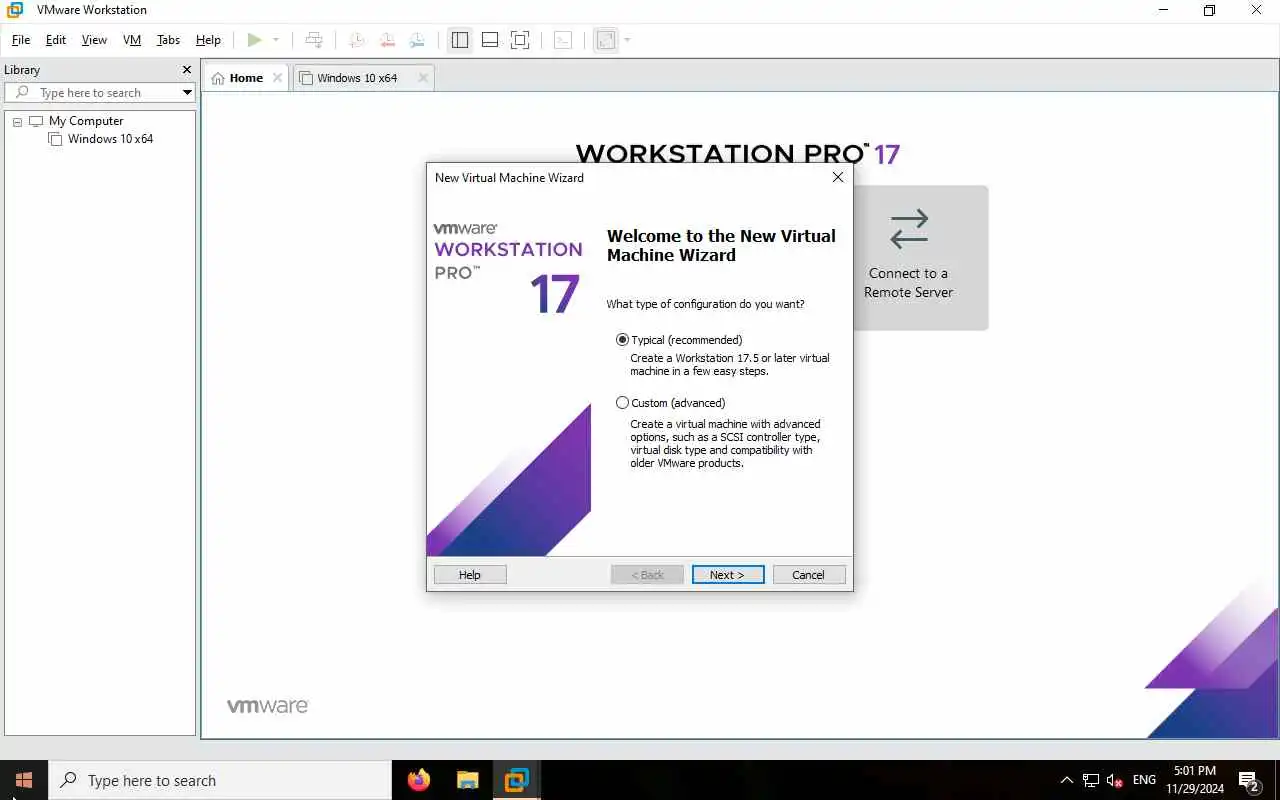
Task: Click the wizard Help button
Action: [470, 575]
